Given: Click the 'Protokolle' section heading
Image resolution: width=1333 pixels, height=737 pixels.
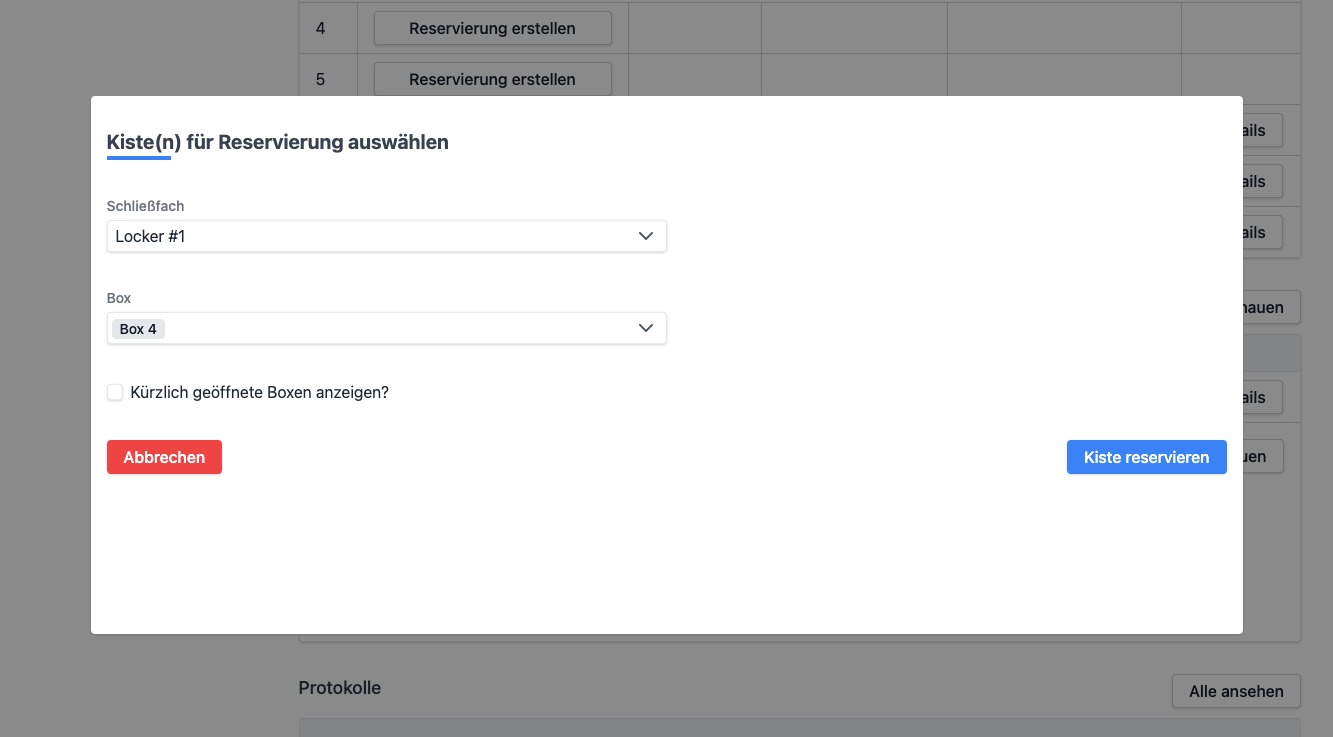Looking at the screenshot, I should tap(339, 688).
